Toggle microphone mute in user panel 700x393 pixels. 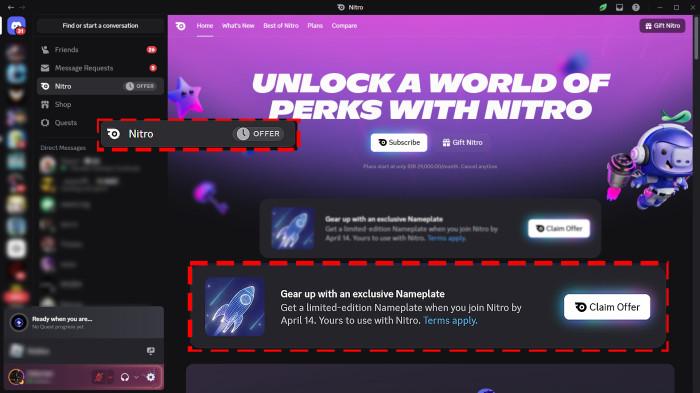(x=99, y=377)
